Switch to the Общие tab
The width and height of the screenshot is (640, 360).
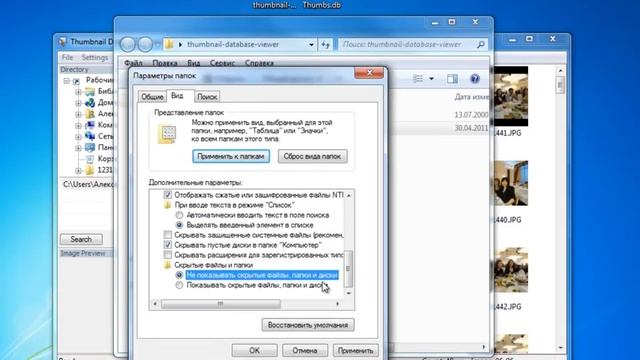(x=152, y=97)
